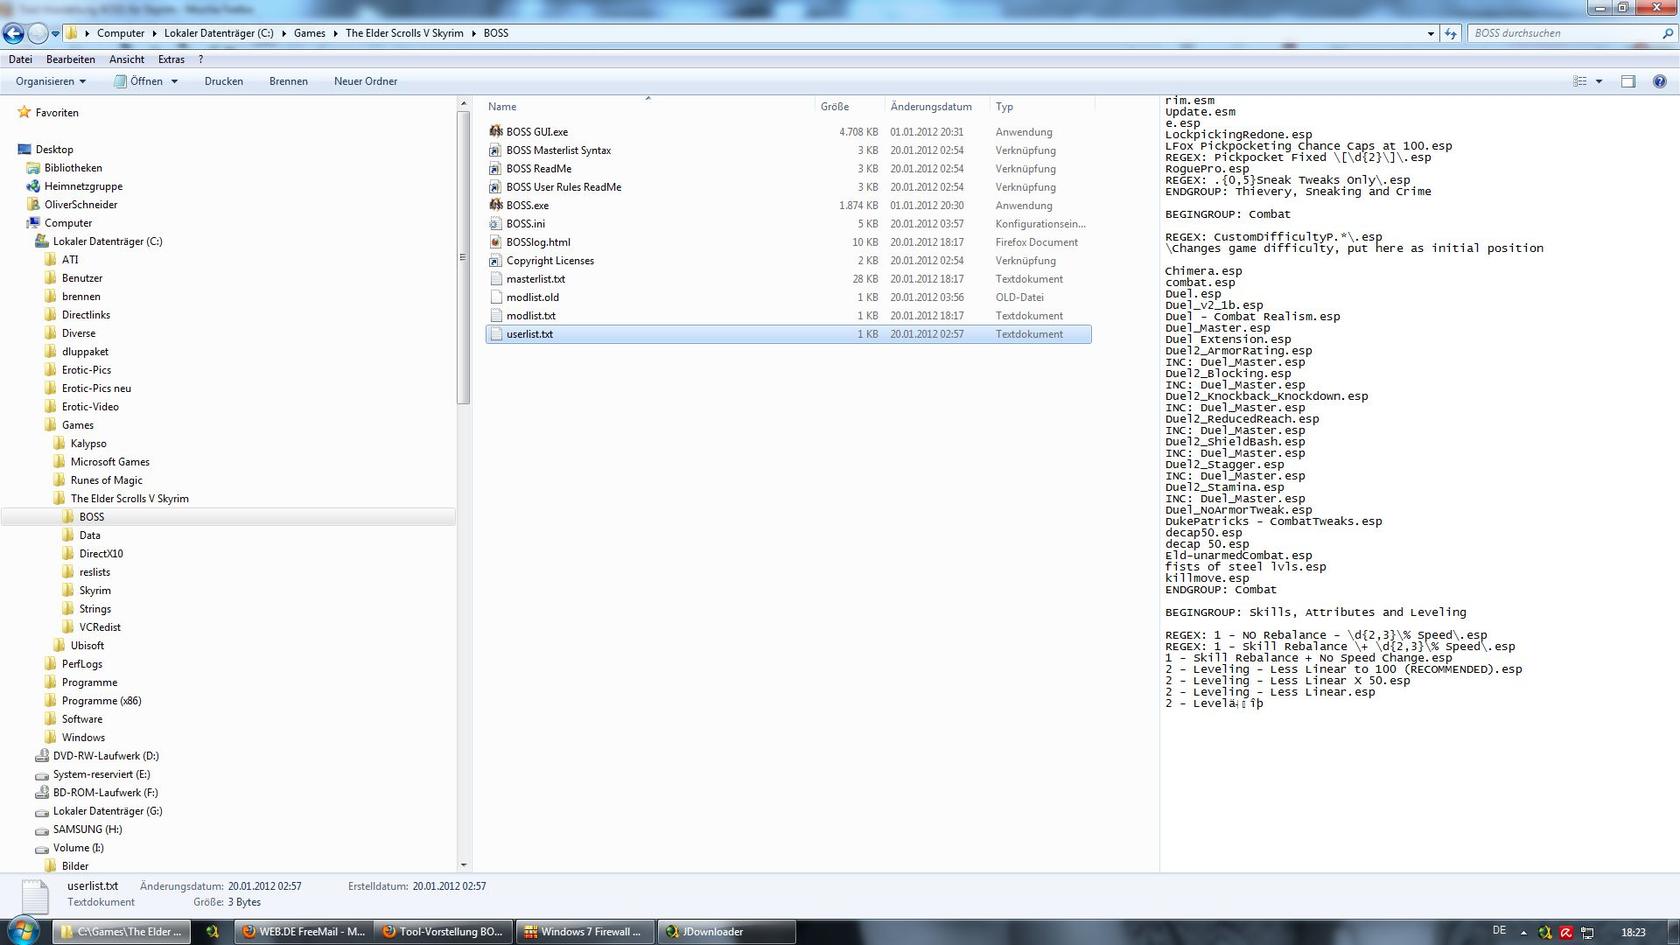Toggle the preview pane button
Image resolution: width=1680 pixels, height=945 pixels.
coord(1628,81)
